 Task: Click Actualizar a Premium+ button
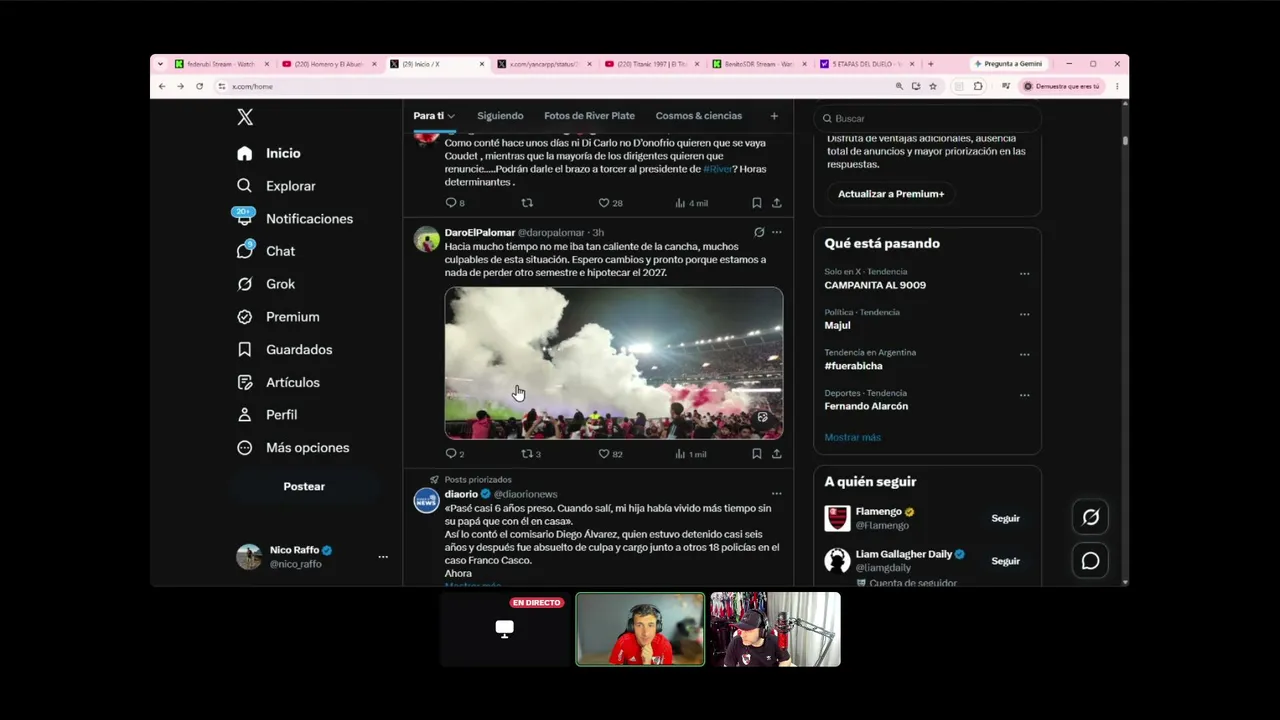click(891, 194)
